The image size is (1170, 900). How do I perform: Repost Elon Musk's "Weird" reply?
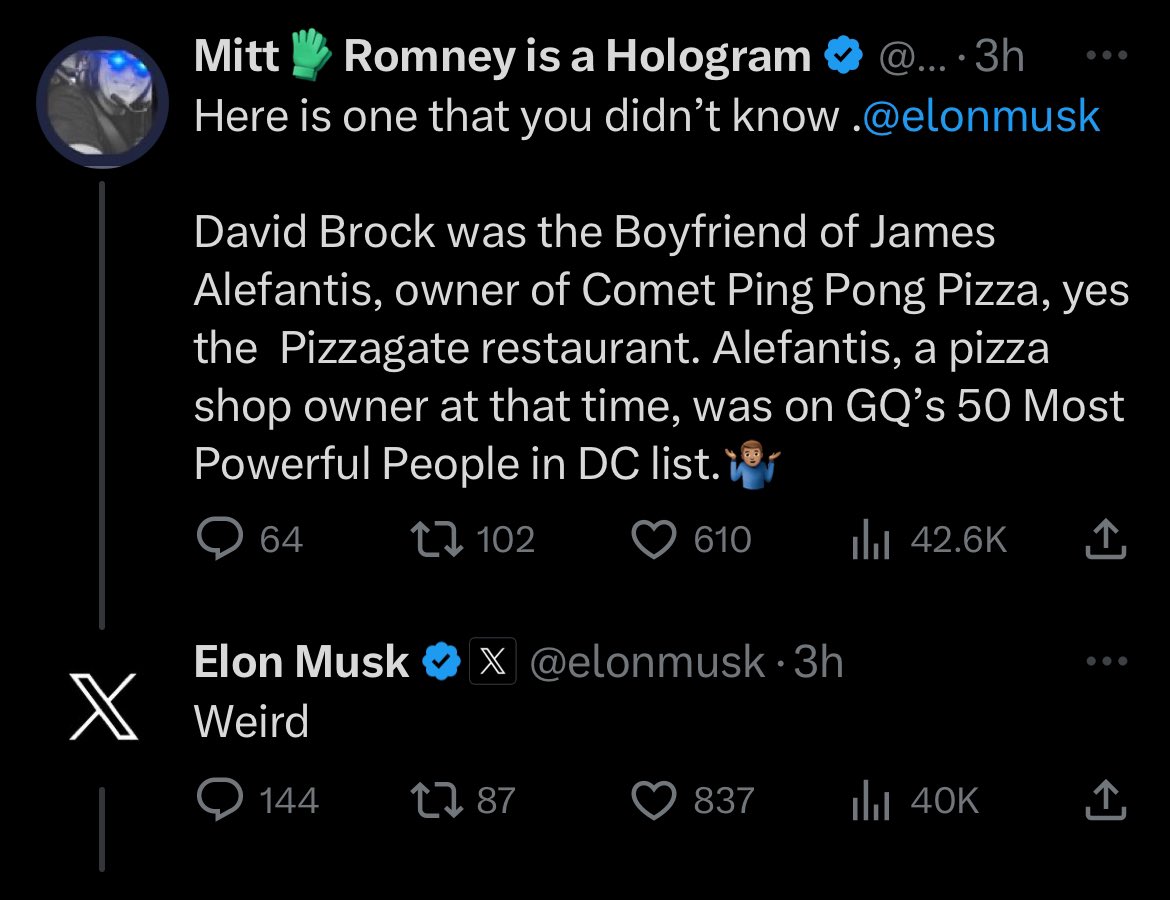pyautogui.click(x=436, y=800)
